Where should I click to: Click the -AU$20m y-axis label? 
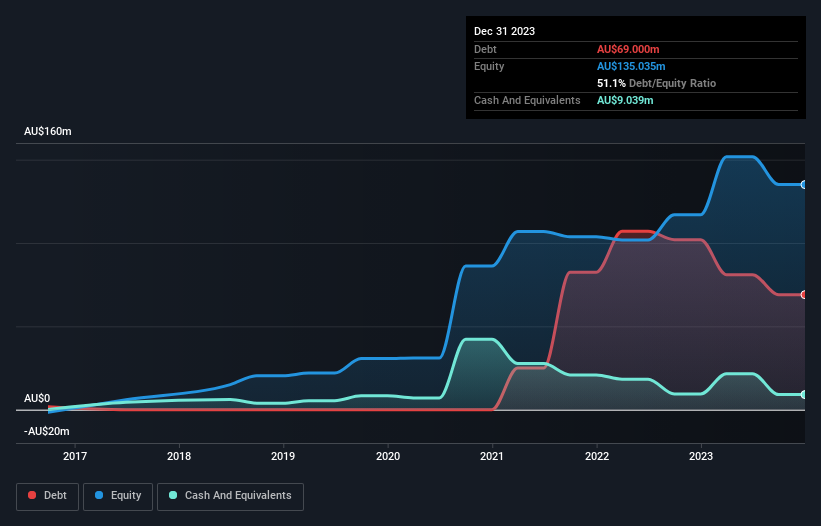(x=47, y=431)
